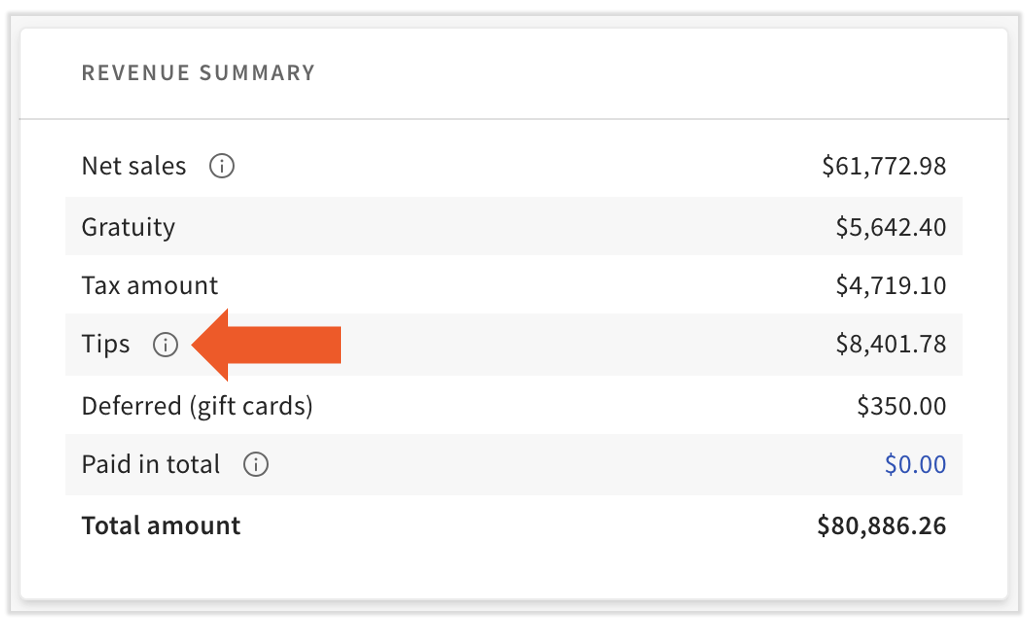Select the Net sales circled-i indicator
Viewport: 1030px width, 624px height.
pos(221,166)
